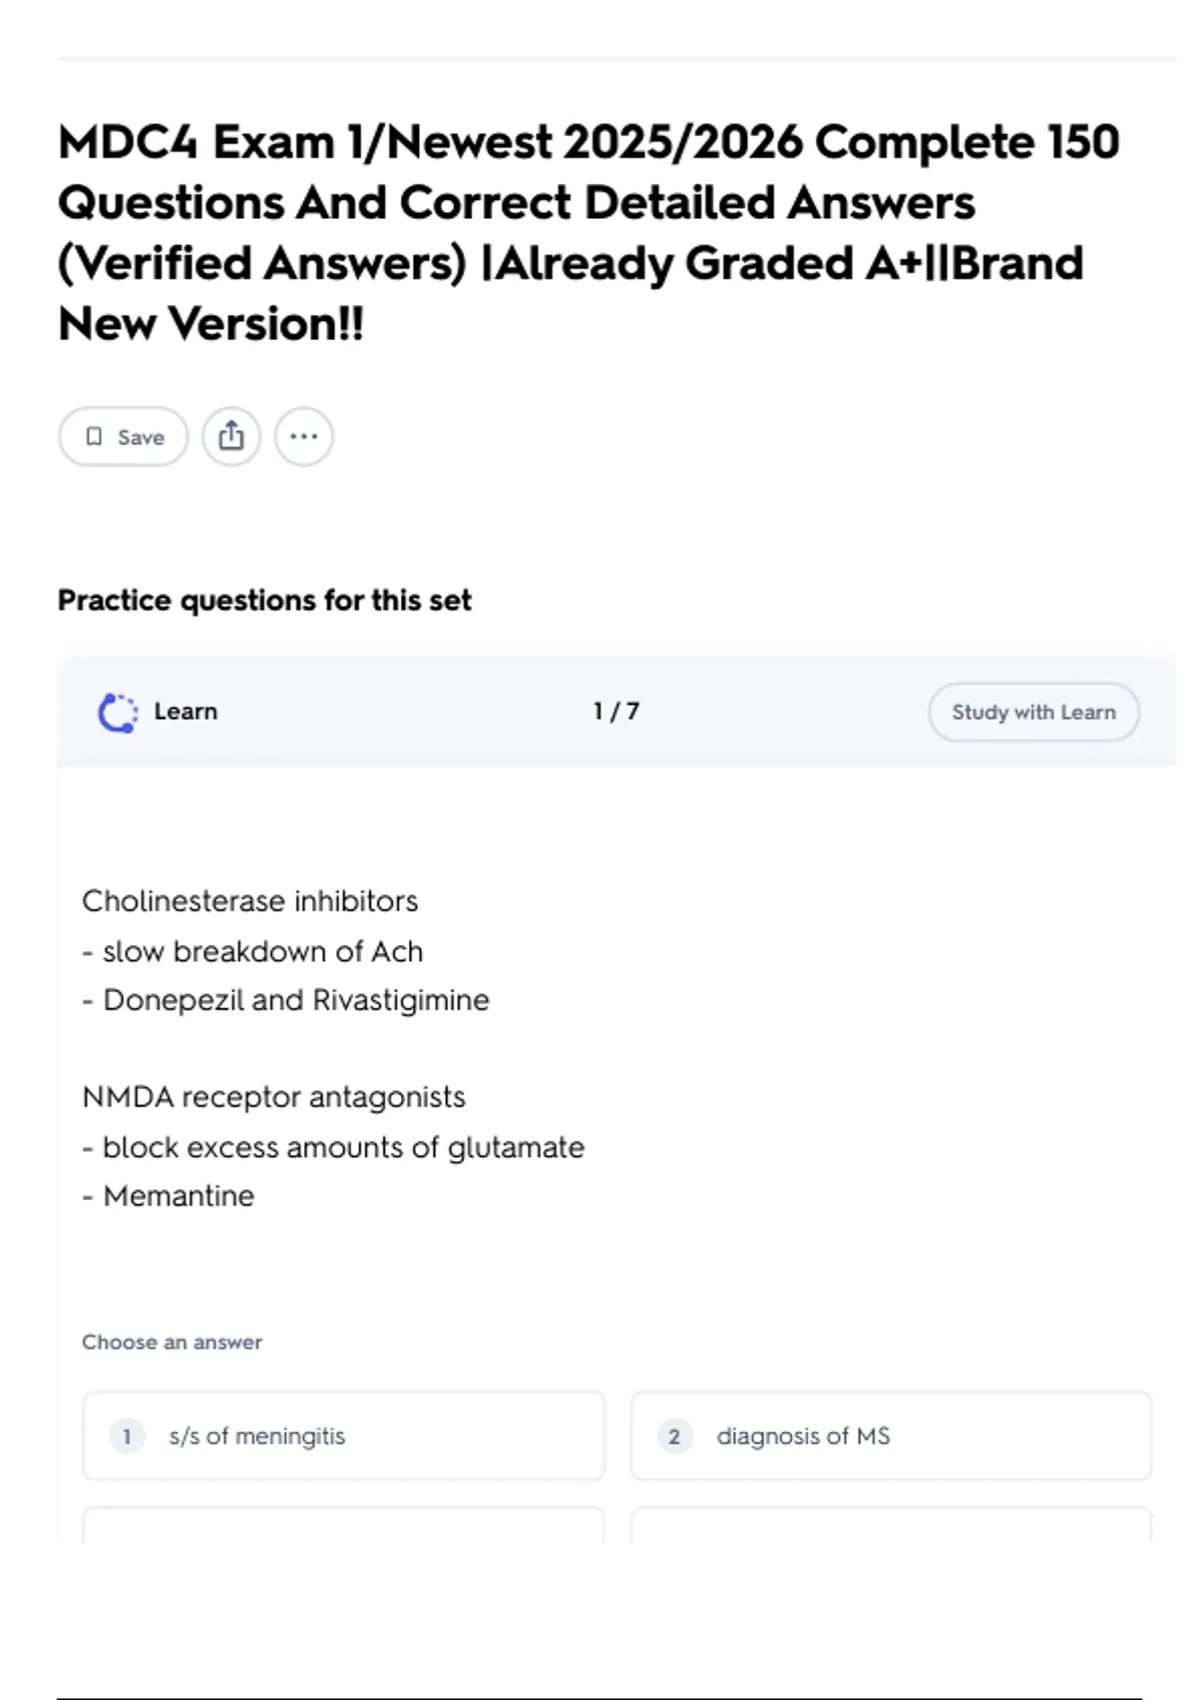Click the "NMDA receptor antagonists" line
Screen dimensions: 1200x1700
coord(274,1097)
